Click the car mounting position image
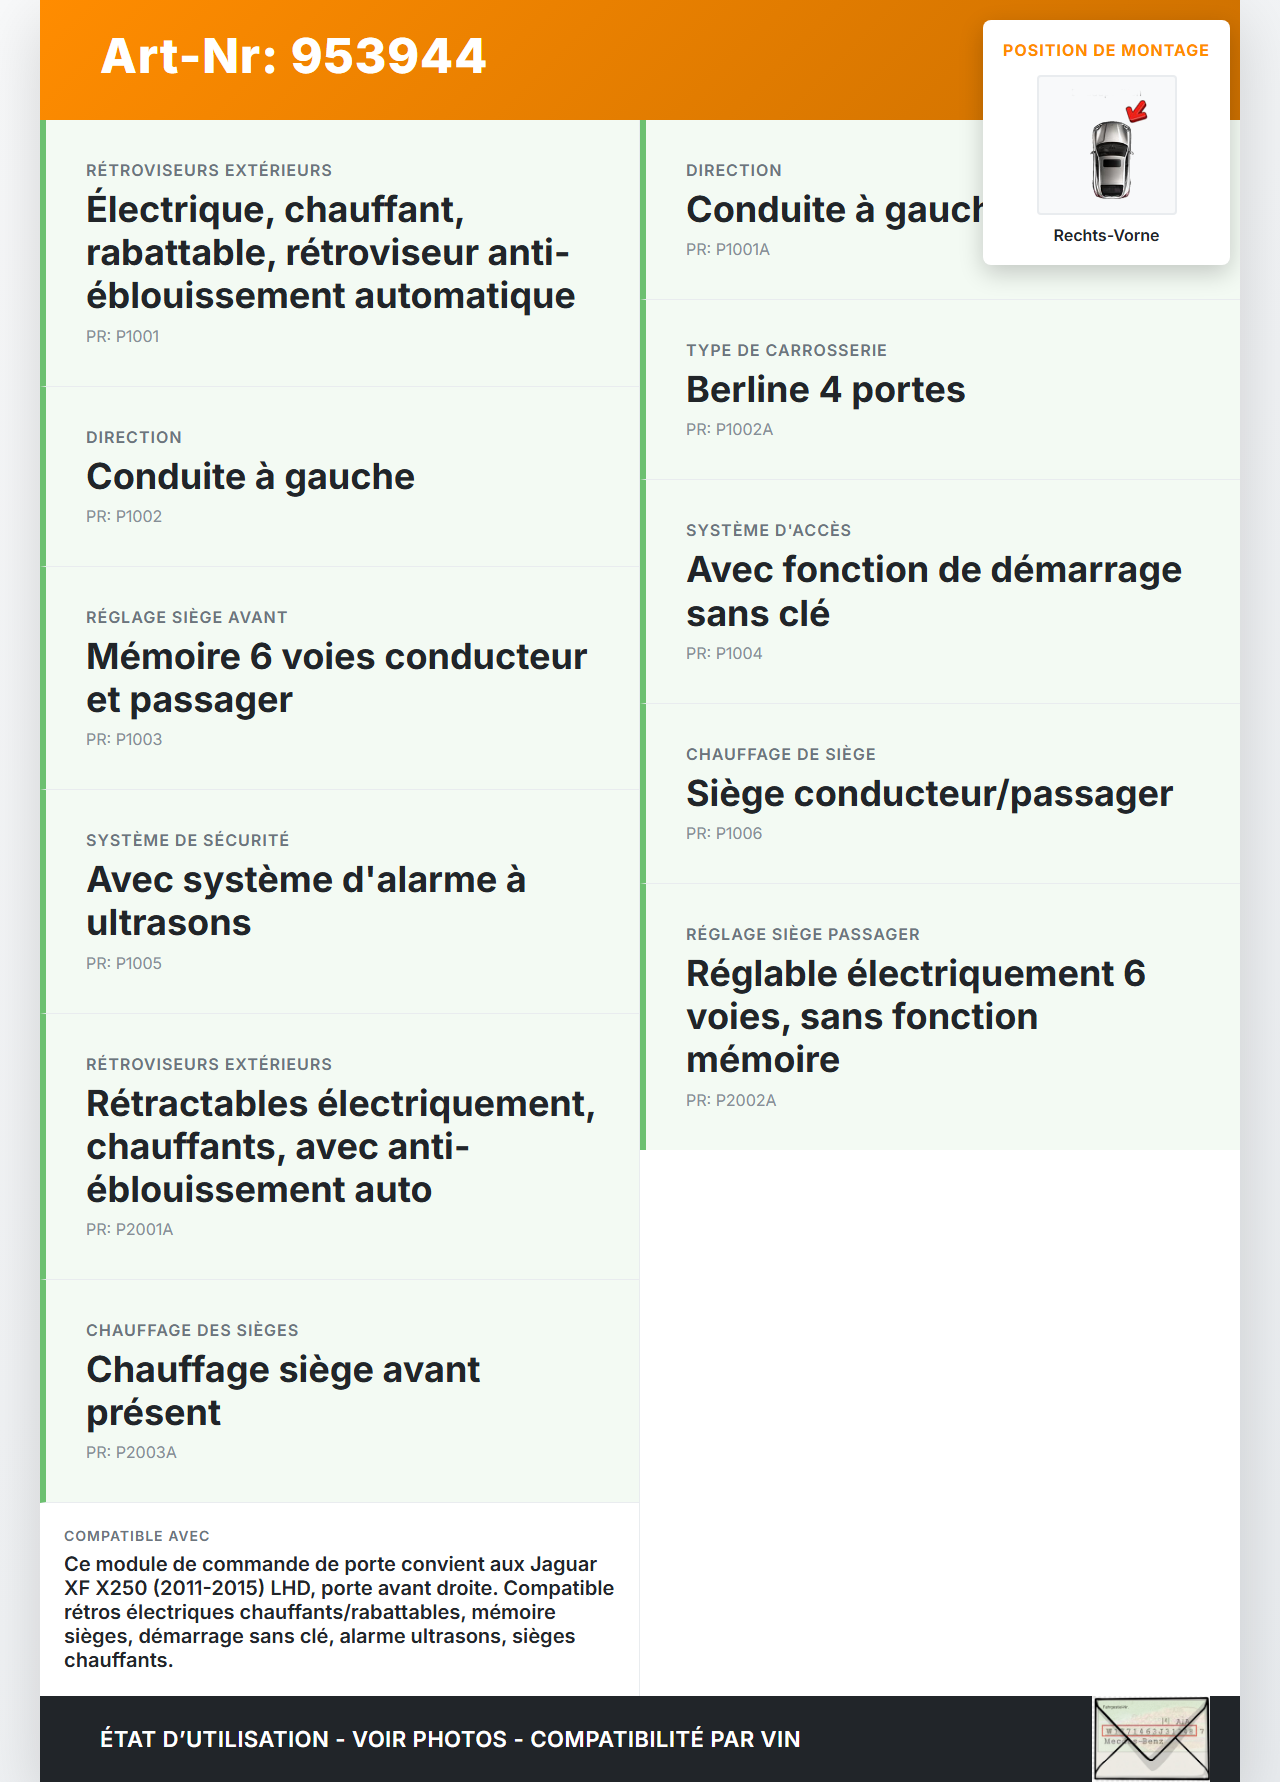 click(1106, 146)
